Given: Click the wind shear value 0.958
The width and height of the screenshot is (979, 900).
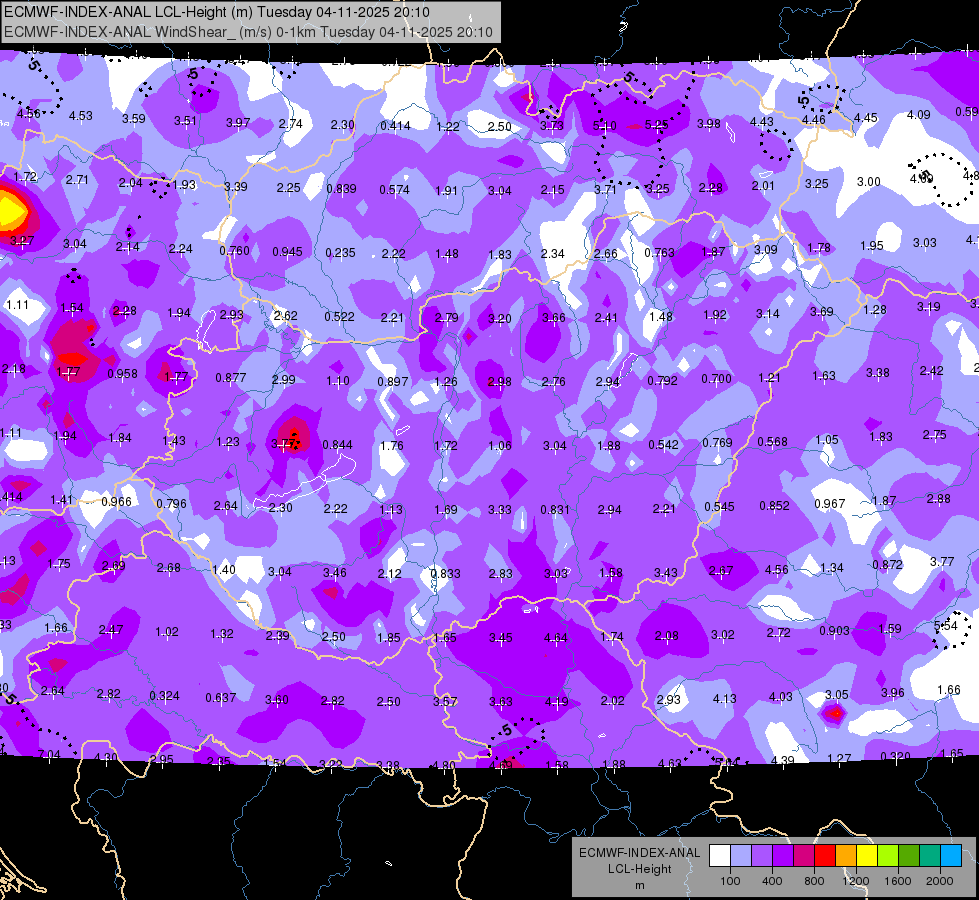Looking at the screenshot, I should coord(122,373).
